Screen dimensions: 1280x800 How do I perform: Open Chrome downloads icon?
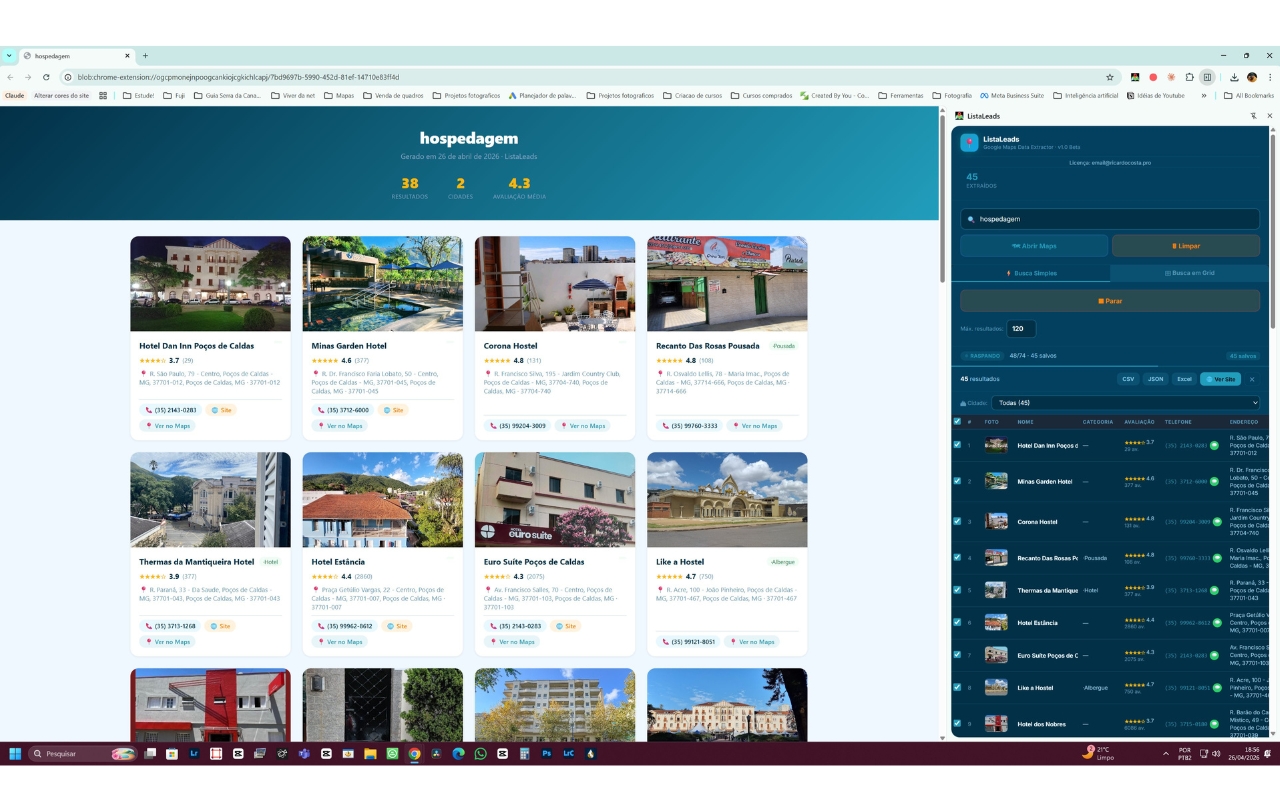1234,77
